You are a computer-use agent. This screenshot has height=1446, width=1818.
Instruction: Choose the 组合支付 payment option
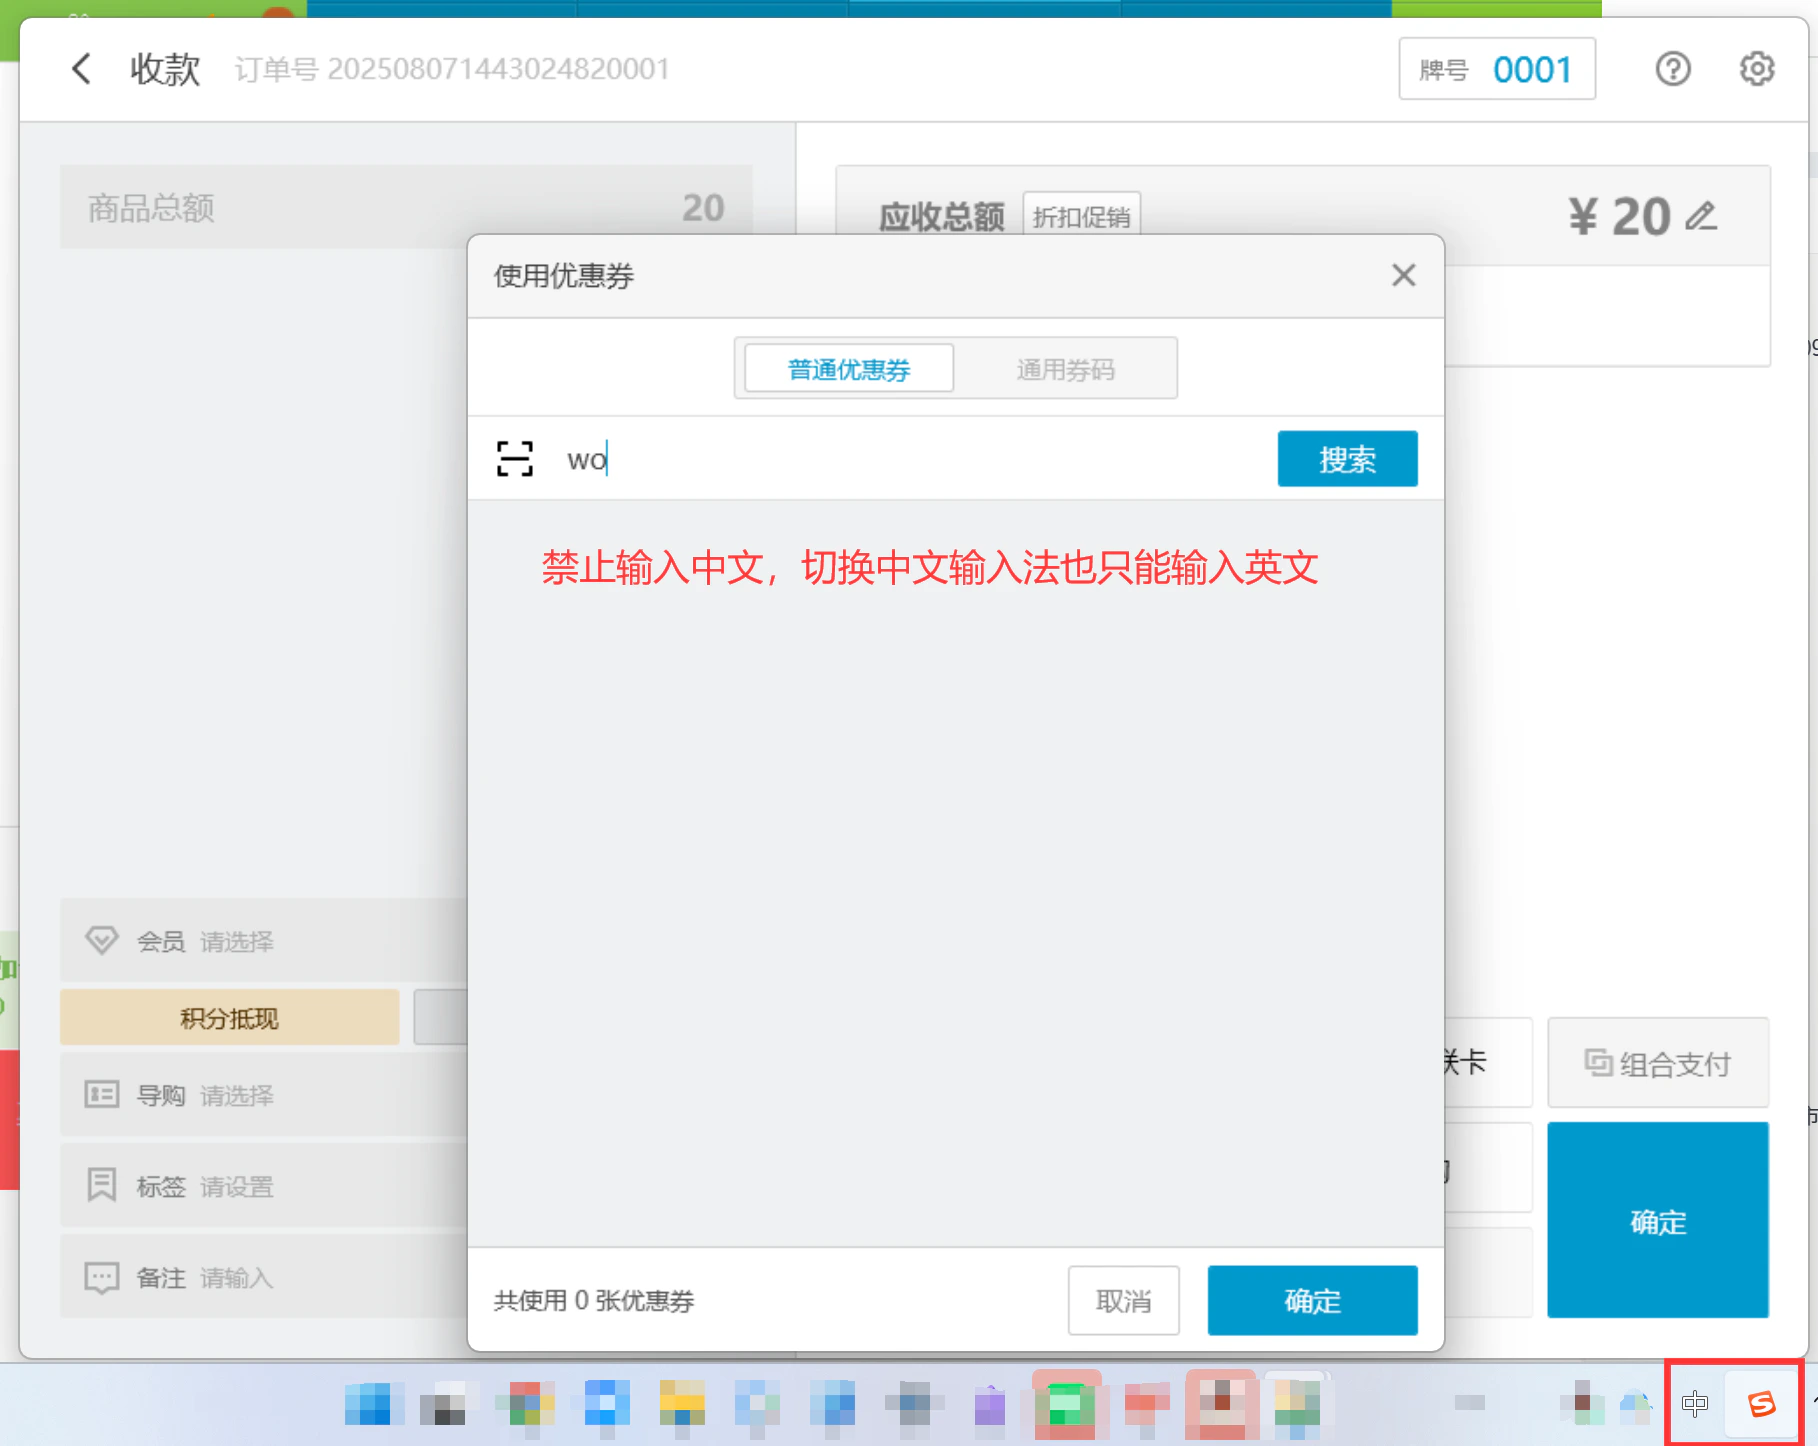1658,1063
